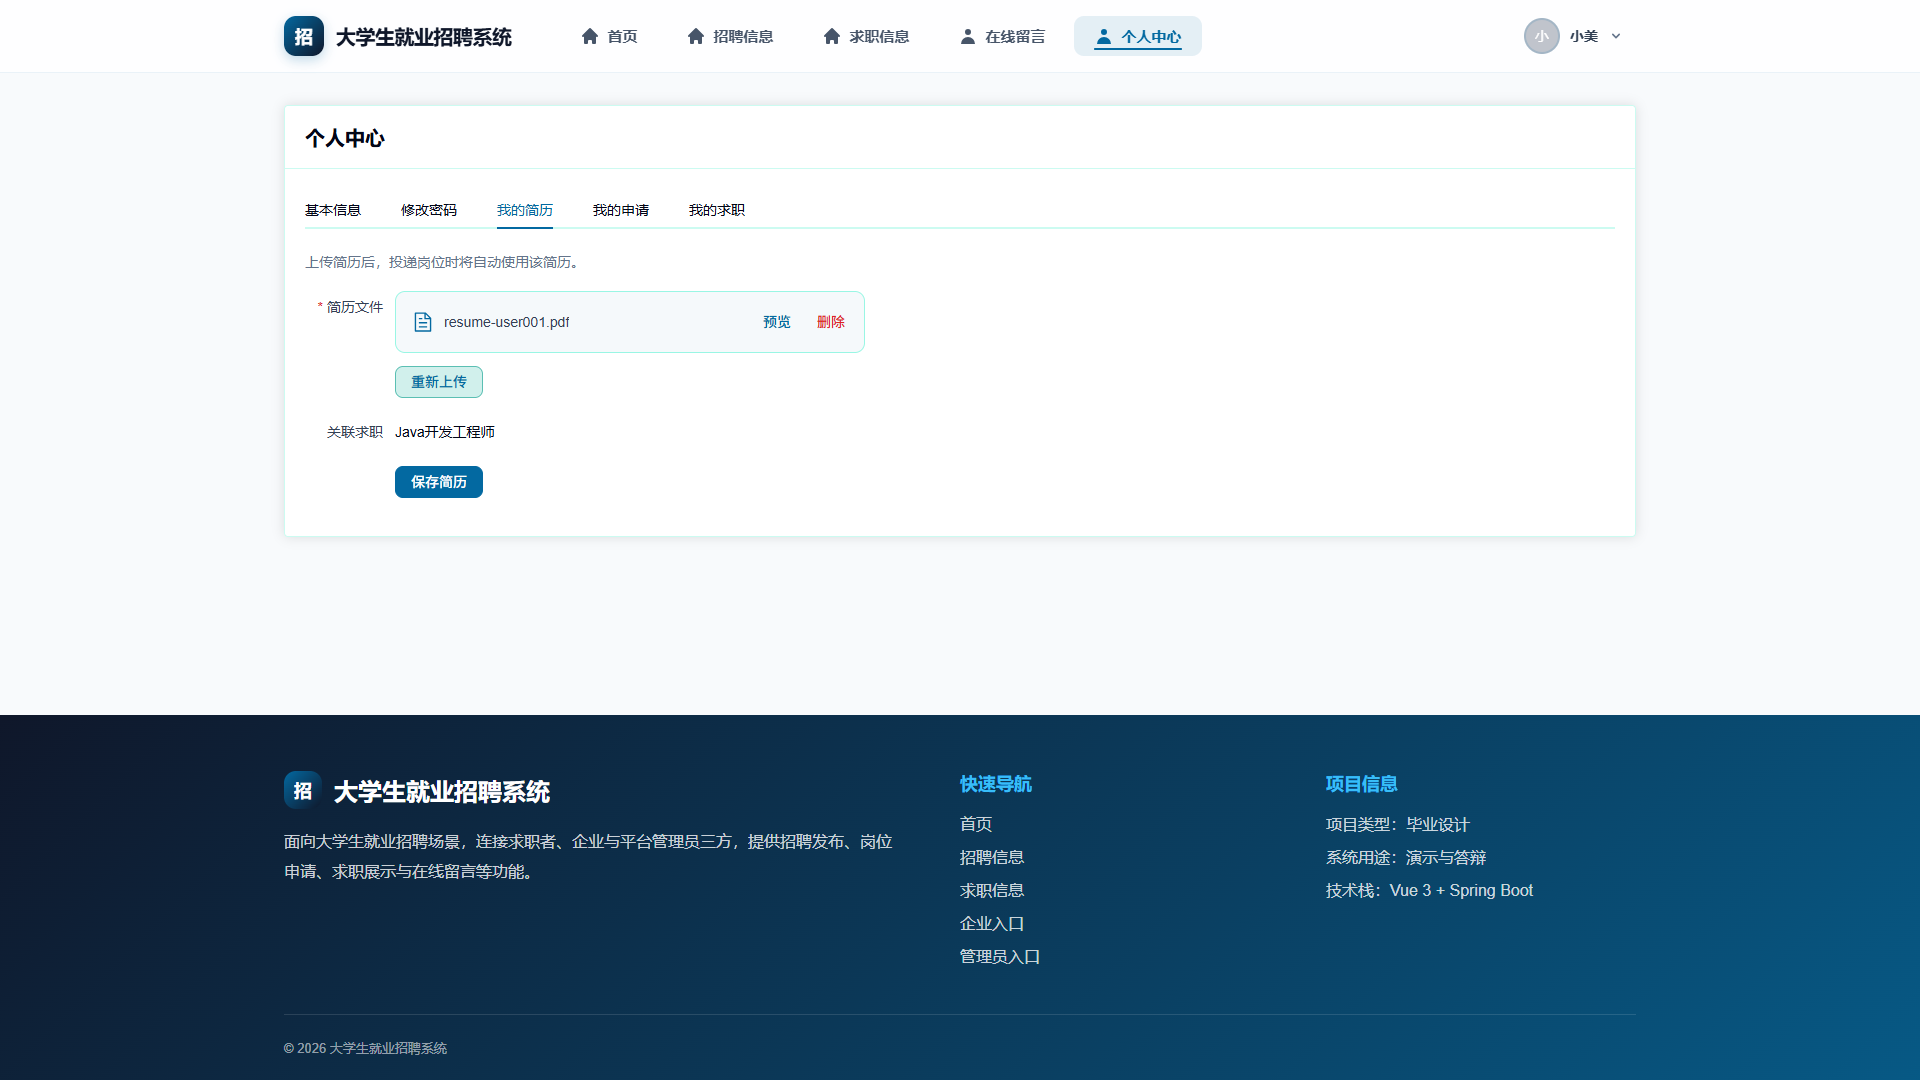Select the 我的简历 tab
Screen dimensions: 1920x1080
tap(525, 210)
